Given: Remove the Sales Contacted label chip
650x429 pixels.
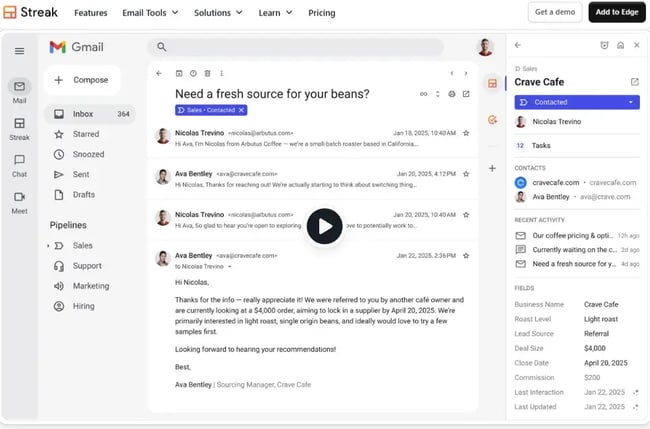Looking at the screenshot, I should pyautogui.click(x=242, y=110).
